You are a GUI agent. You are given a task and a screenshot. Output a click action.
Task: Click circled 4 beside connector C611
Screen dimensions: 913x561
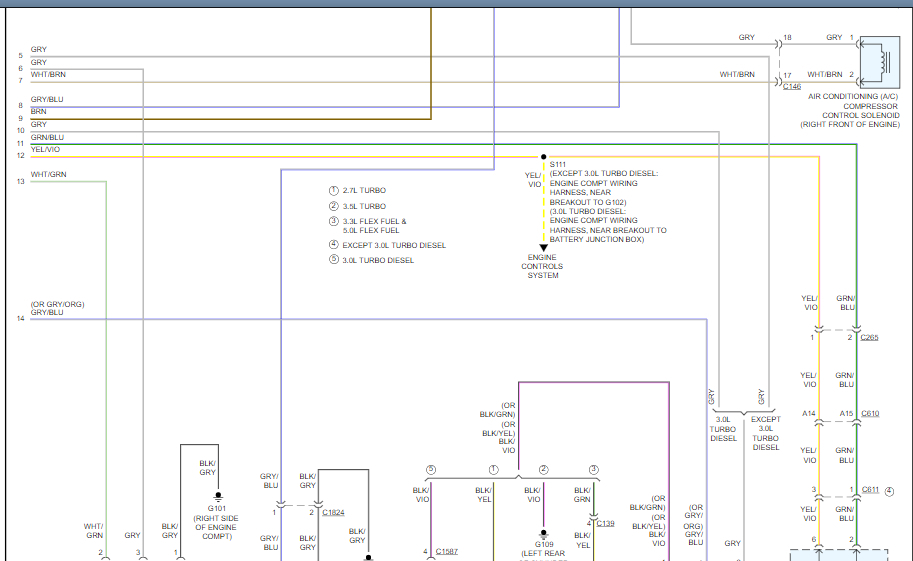(x=888, y=490)
